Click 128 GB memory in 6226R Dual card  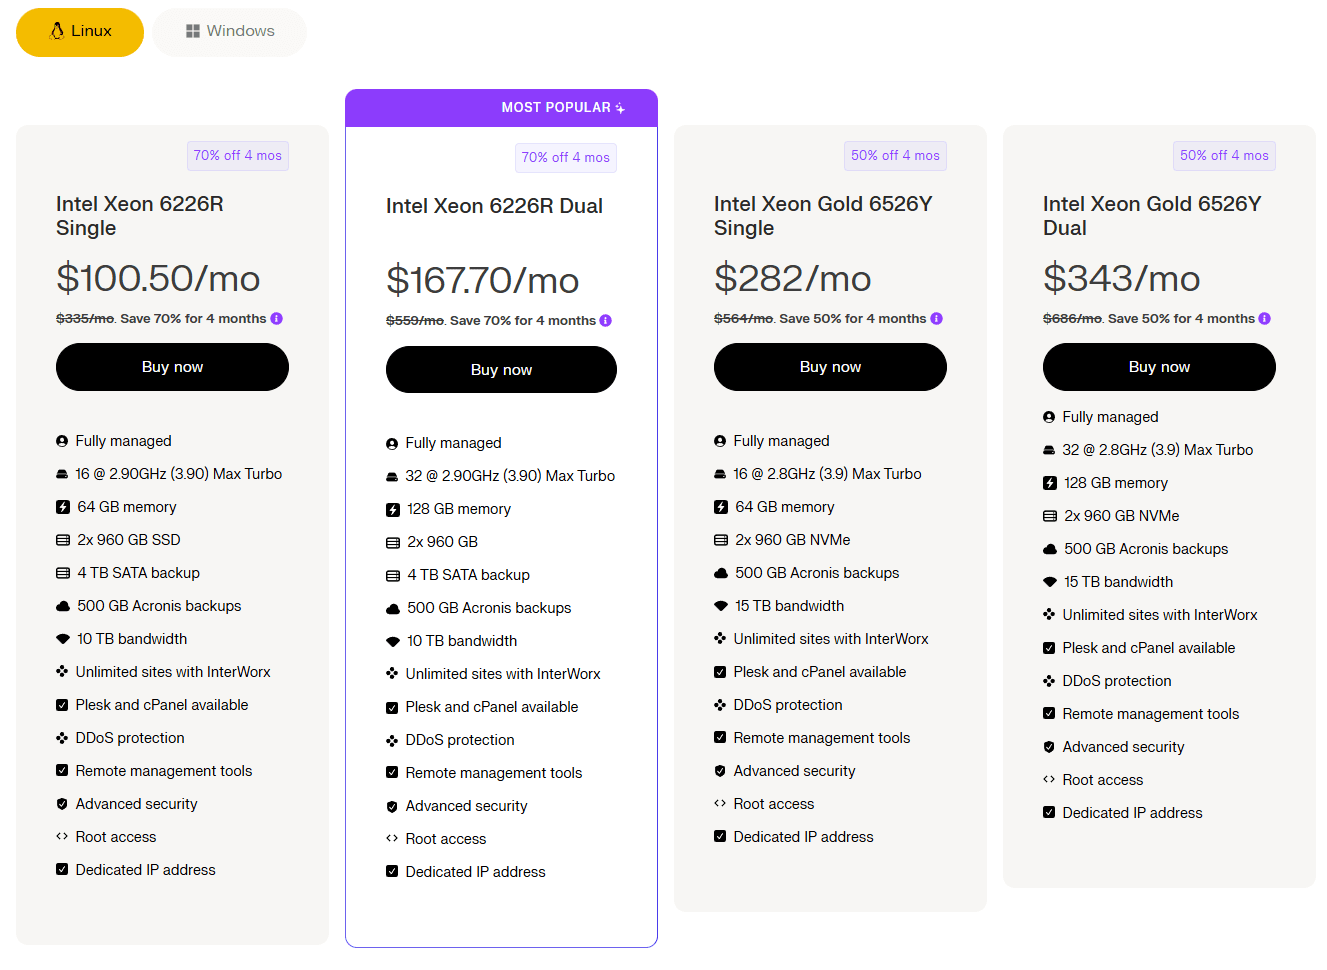click(459, 509)
